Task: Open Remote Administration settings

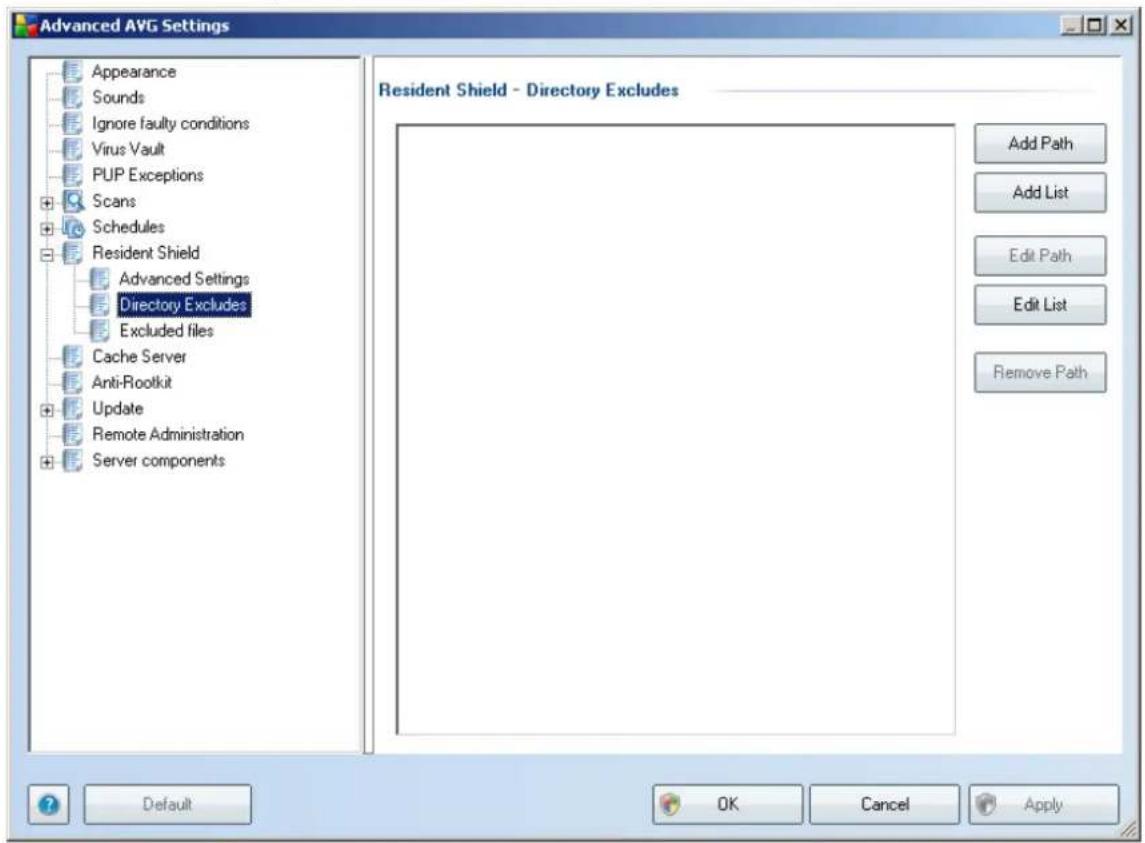Action: coord(168,435)
